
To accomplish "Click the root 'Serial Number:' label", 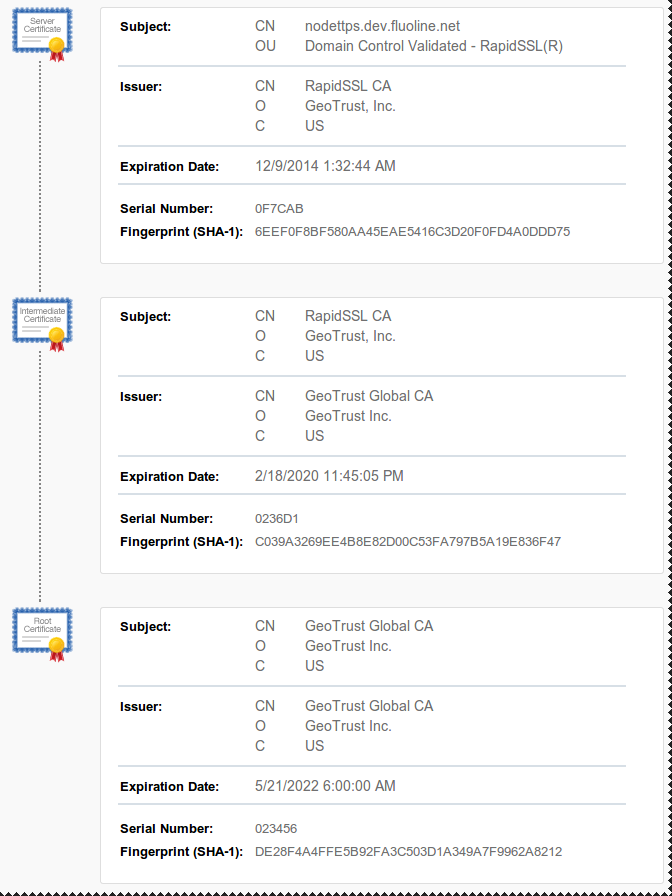I will click(166, 829).
